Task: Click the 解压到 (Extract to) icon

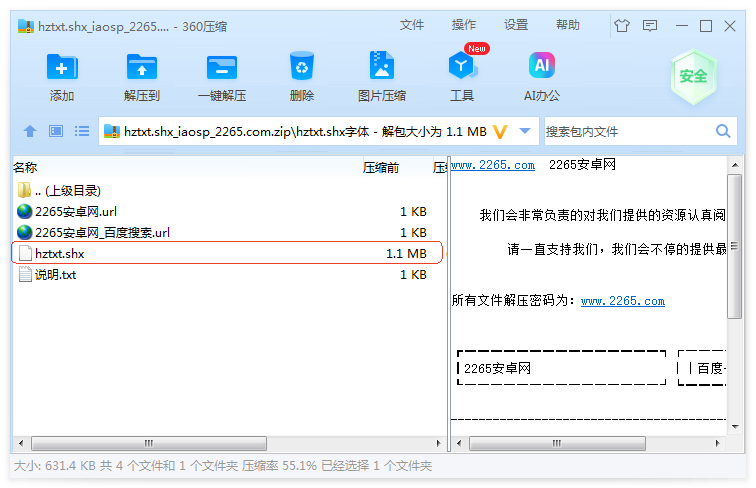Action: [142, 67]
